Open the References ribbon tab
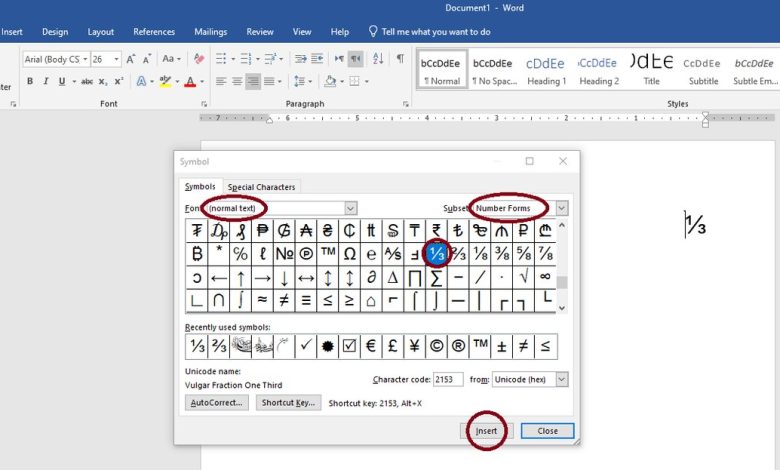Screen dimensions: 780x470 (x=154, y=32)
